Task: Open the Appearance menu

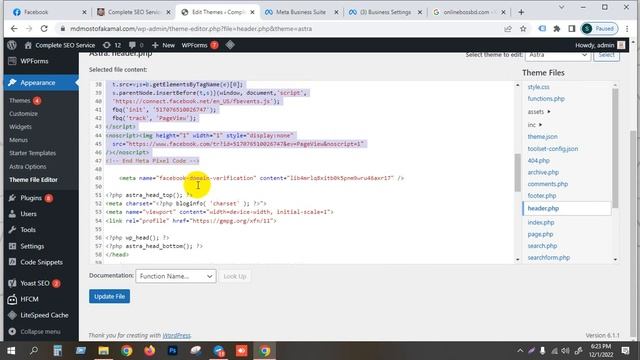Action: tap(41, 82)
